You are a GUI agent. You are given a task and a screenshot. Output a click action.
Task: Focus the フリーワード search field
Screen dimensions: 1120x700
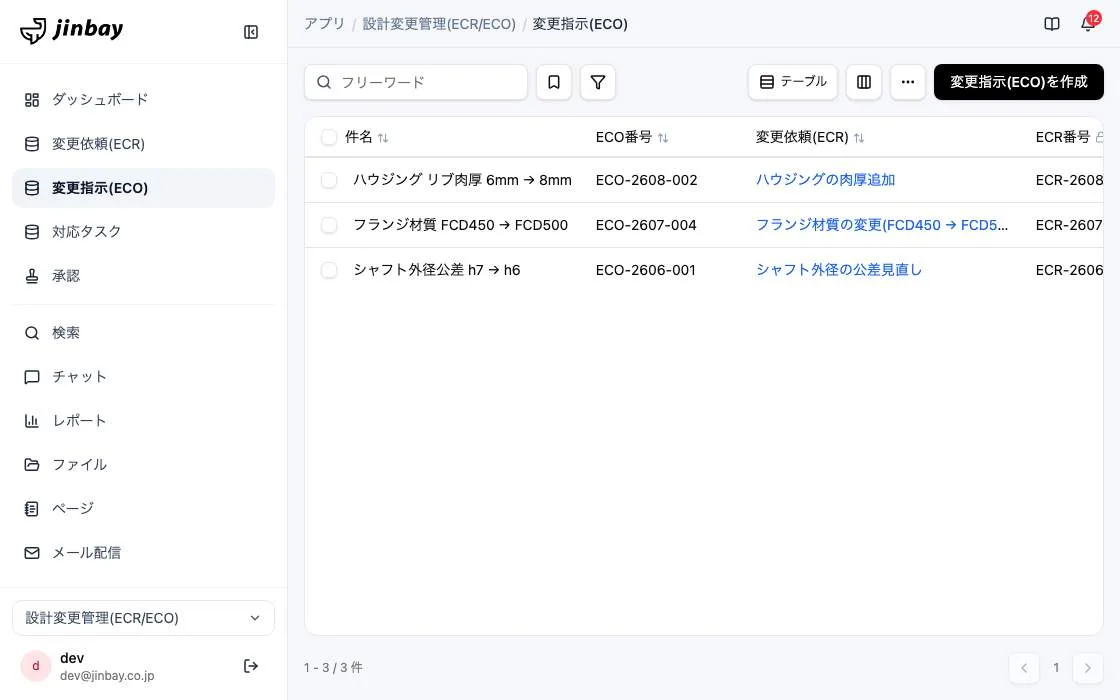point(416,82)
